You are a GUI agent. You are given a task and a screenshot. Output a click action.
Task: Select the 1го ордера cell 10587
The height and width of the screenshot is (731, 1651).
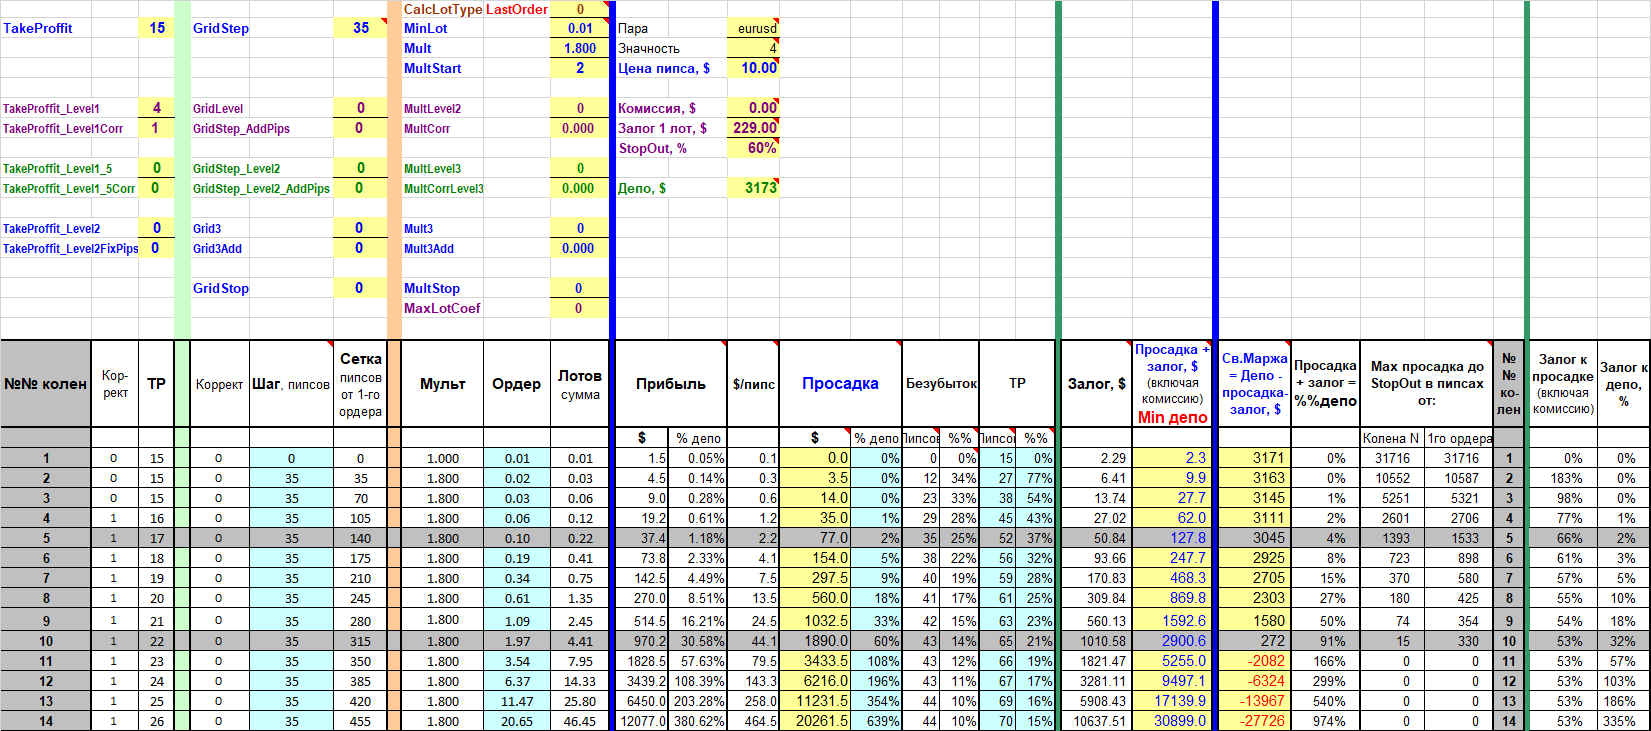click(1459, 478)
